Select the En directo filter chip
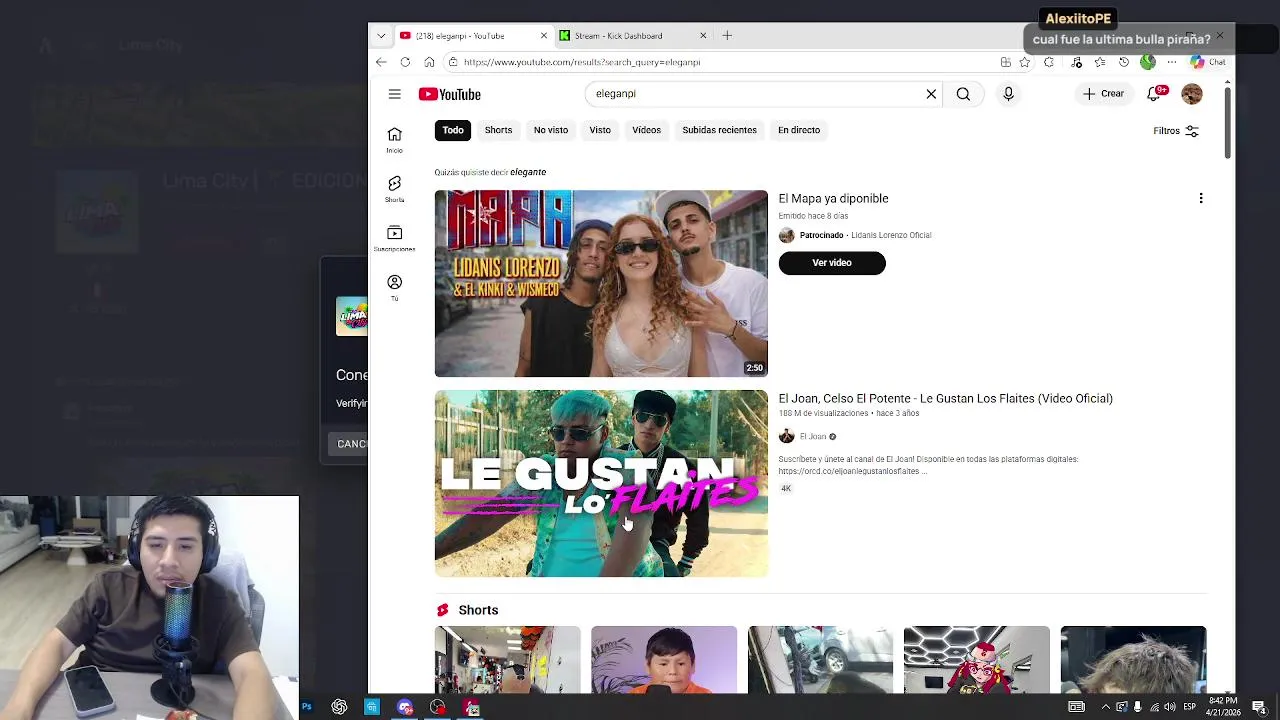 [x=799, y=130]
